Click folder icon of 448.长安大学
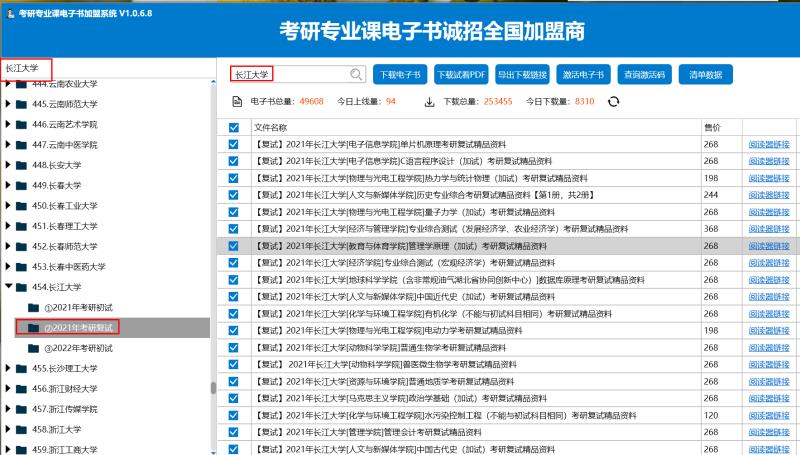 click(21, 165)
